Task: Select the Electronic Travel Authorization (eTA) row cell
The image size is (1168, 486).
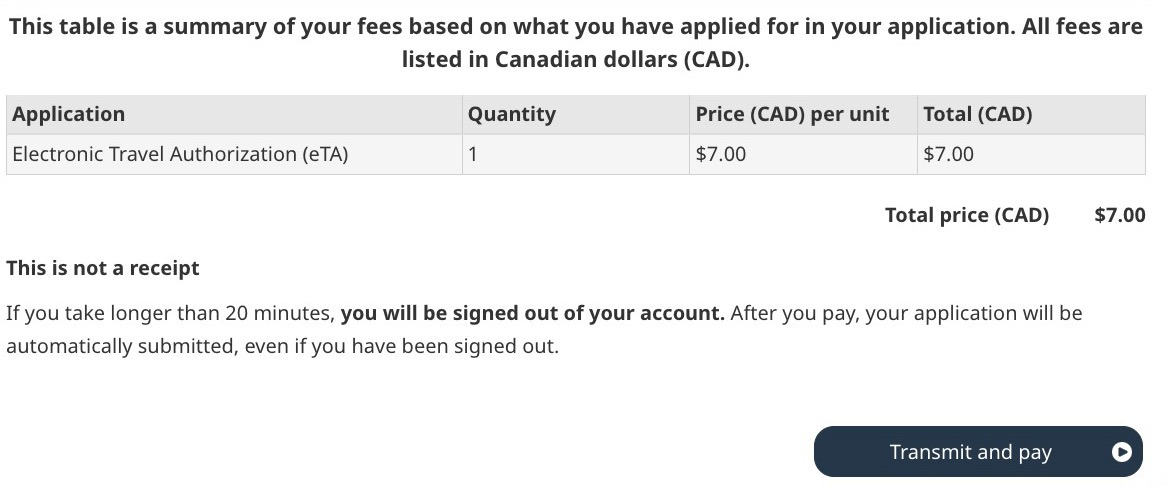Action: click(x=180, y=154)
